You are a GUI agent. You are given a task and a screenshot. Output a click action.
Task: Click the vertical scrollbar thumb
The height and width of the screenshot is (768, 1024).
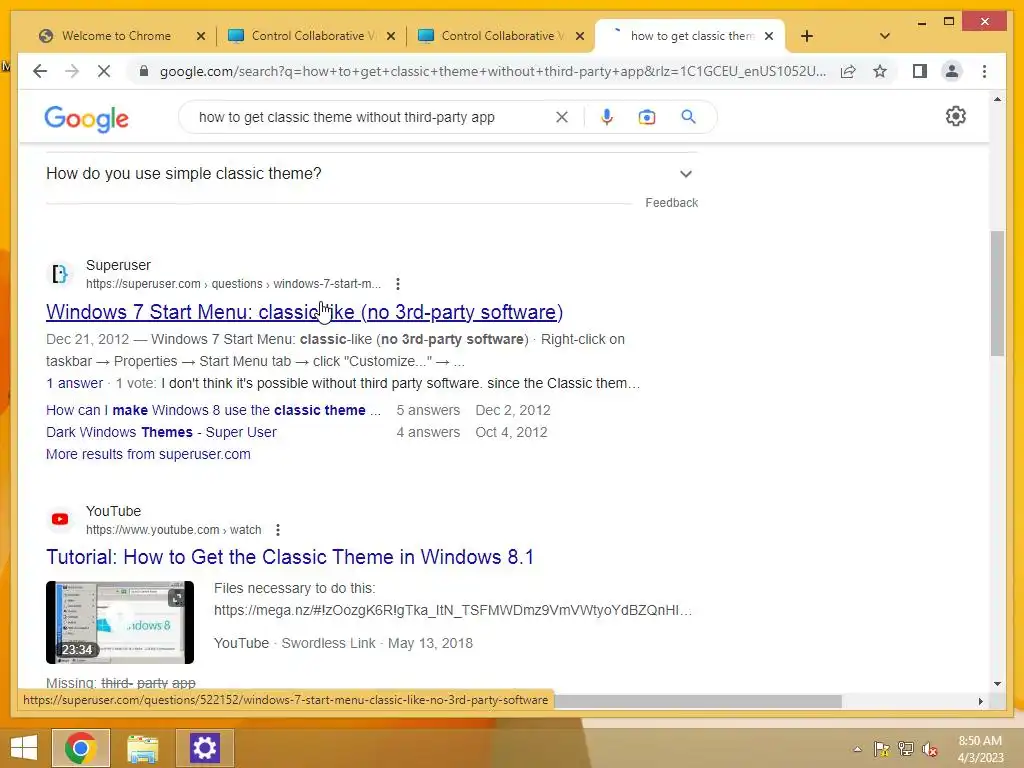[x=997, y=293]
